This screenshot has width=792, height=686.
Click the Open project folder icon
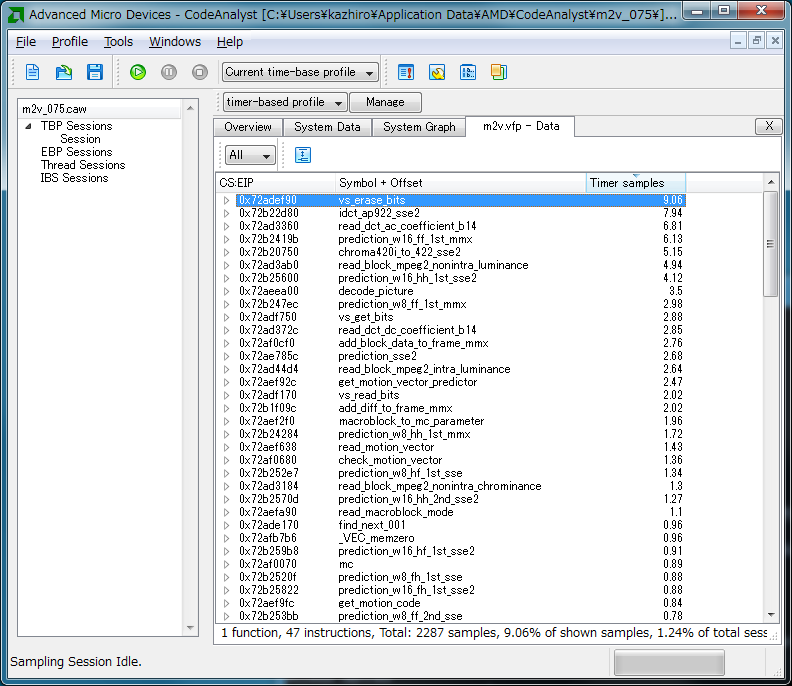pos(64,72)
